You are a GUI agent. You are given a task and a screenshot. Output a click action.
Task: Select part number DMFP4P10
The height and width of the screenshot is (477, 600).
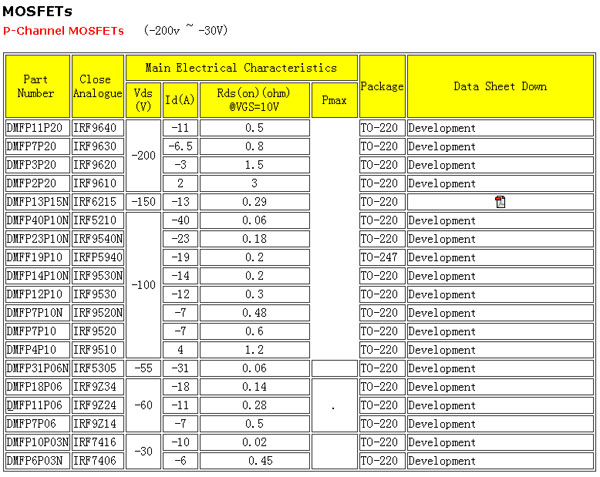coord(31,350)
